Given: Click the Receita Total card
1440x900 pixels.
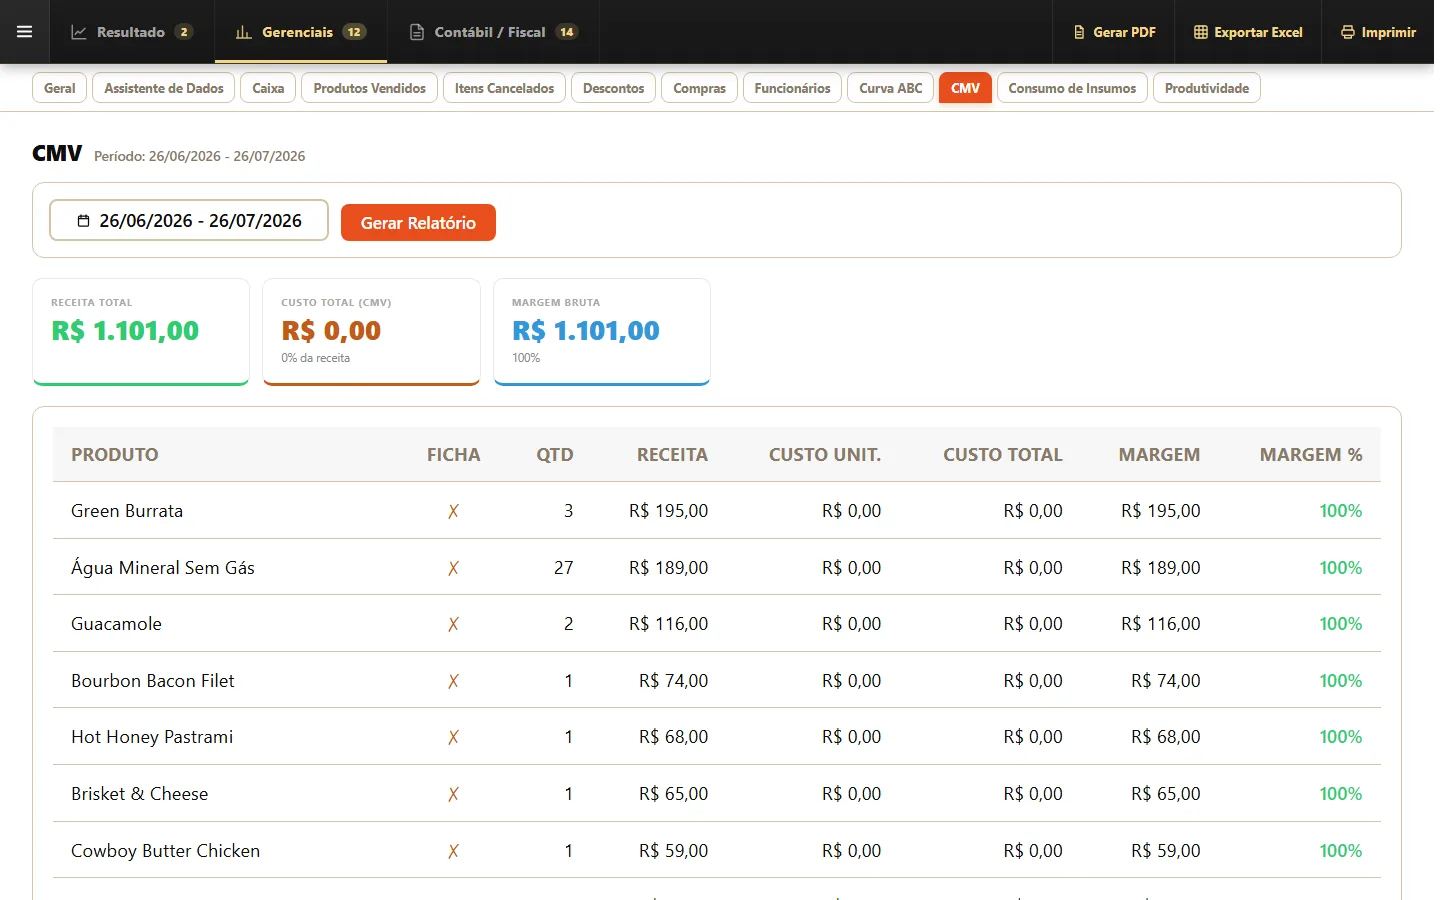Looking at the screenshot, I should click(141, 331).
